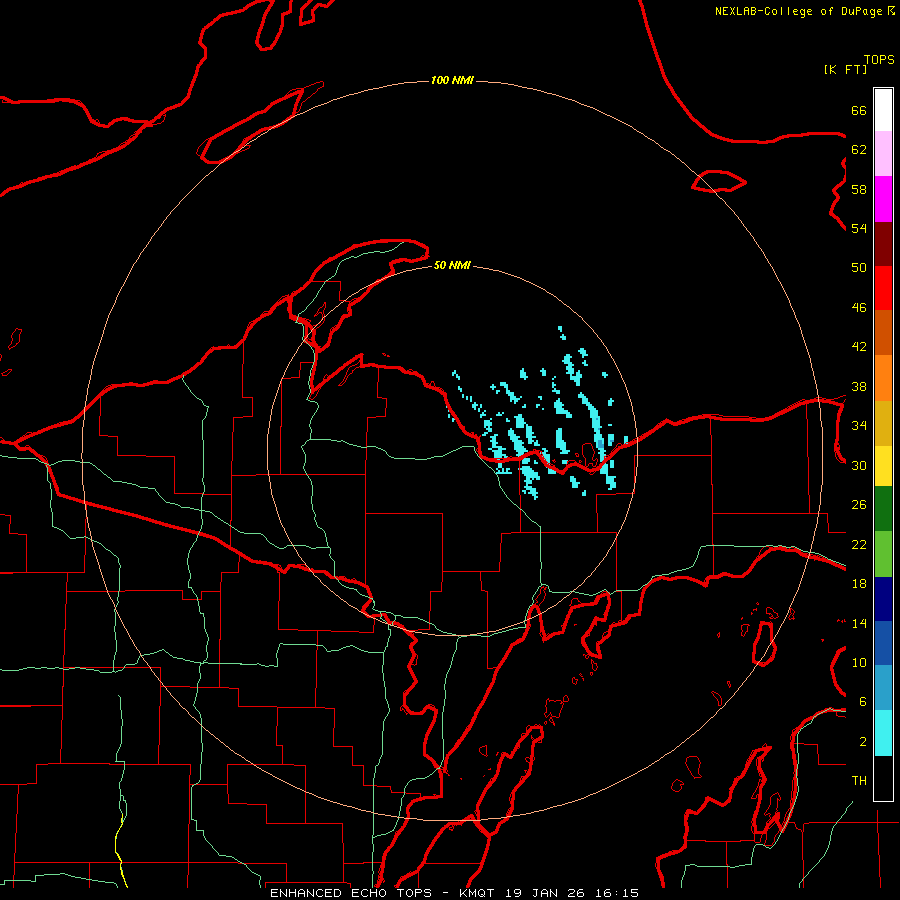
Task: Click the 54 legend value label
Action: click(x=859, y=228)
